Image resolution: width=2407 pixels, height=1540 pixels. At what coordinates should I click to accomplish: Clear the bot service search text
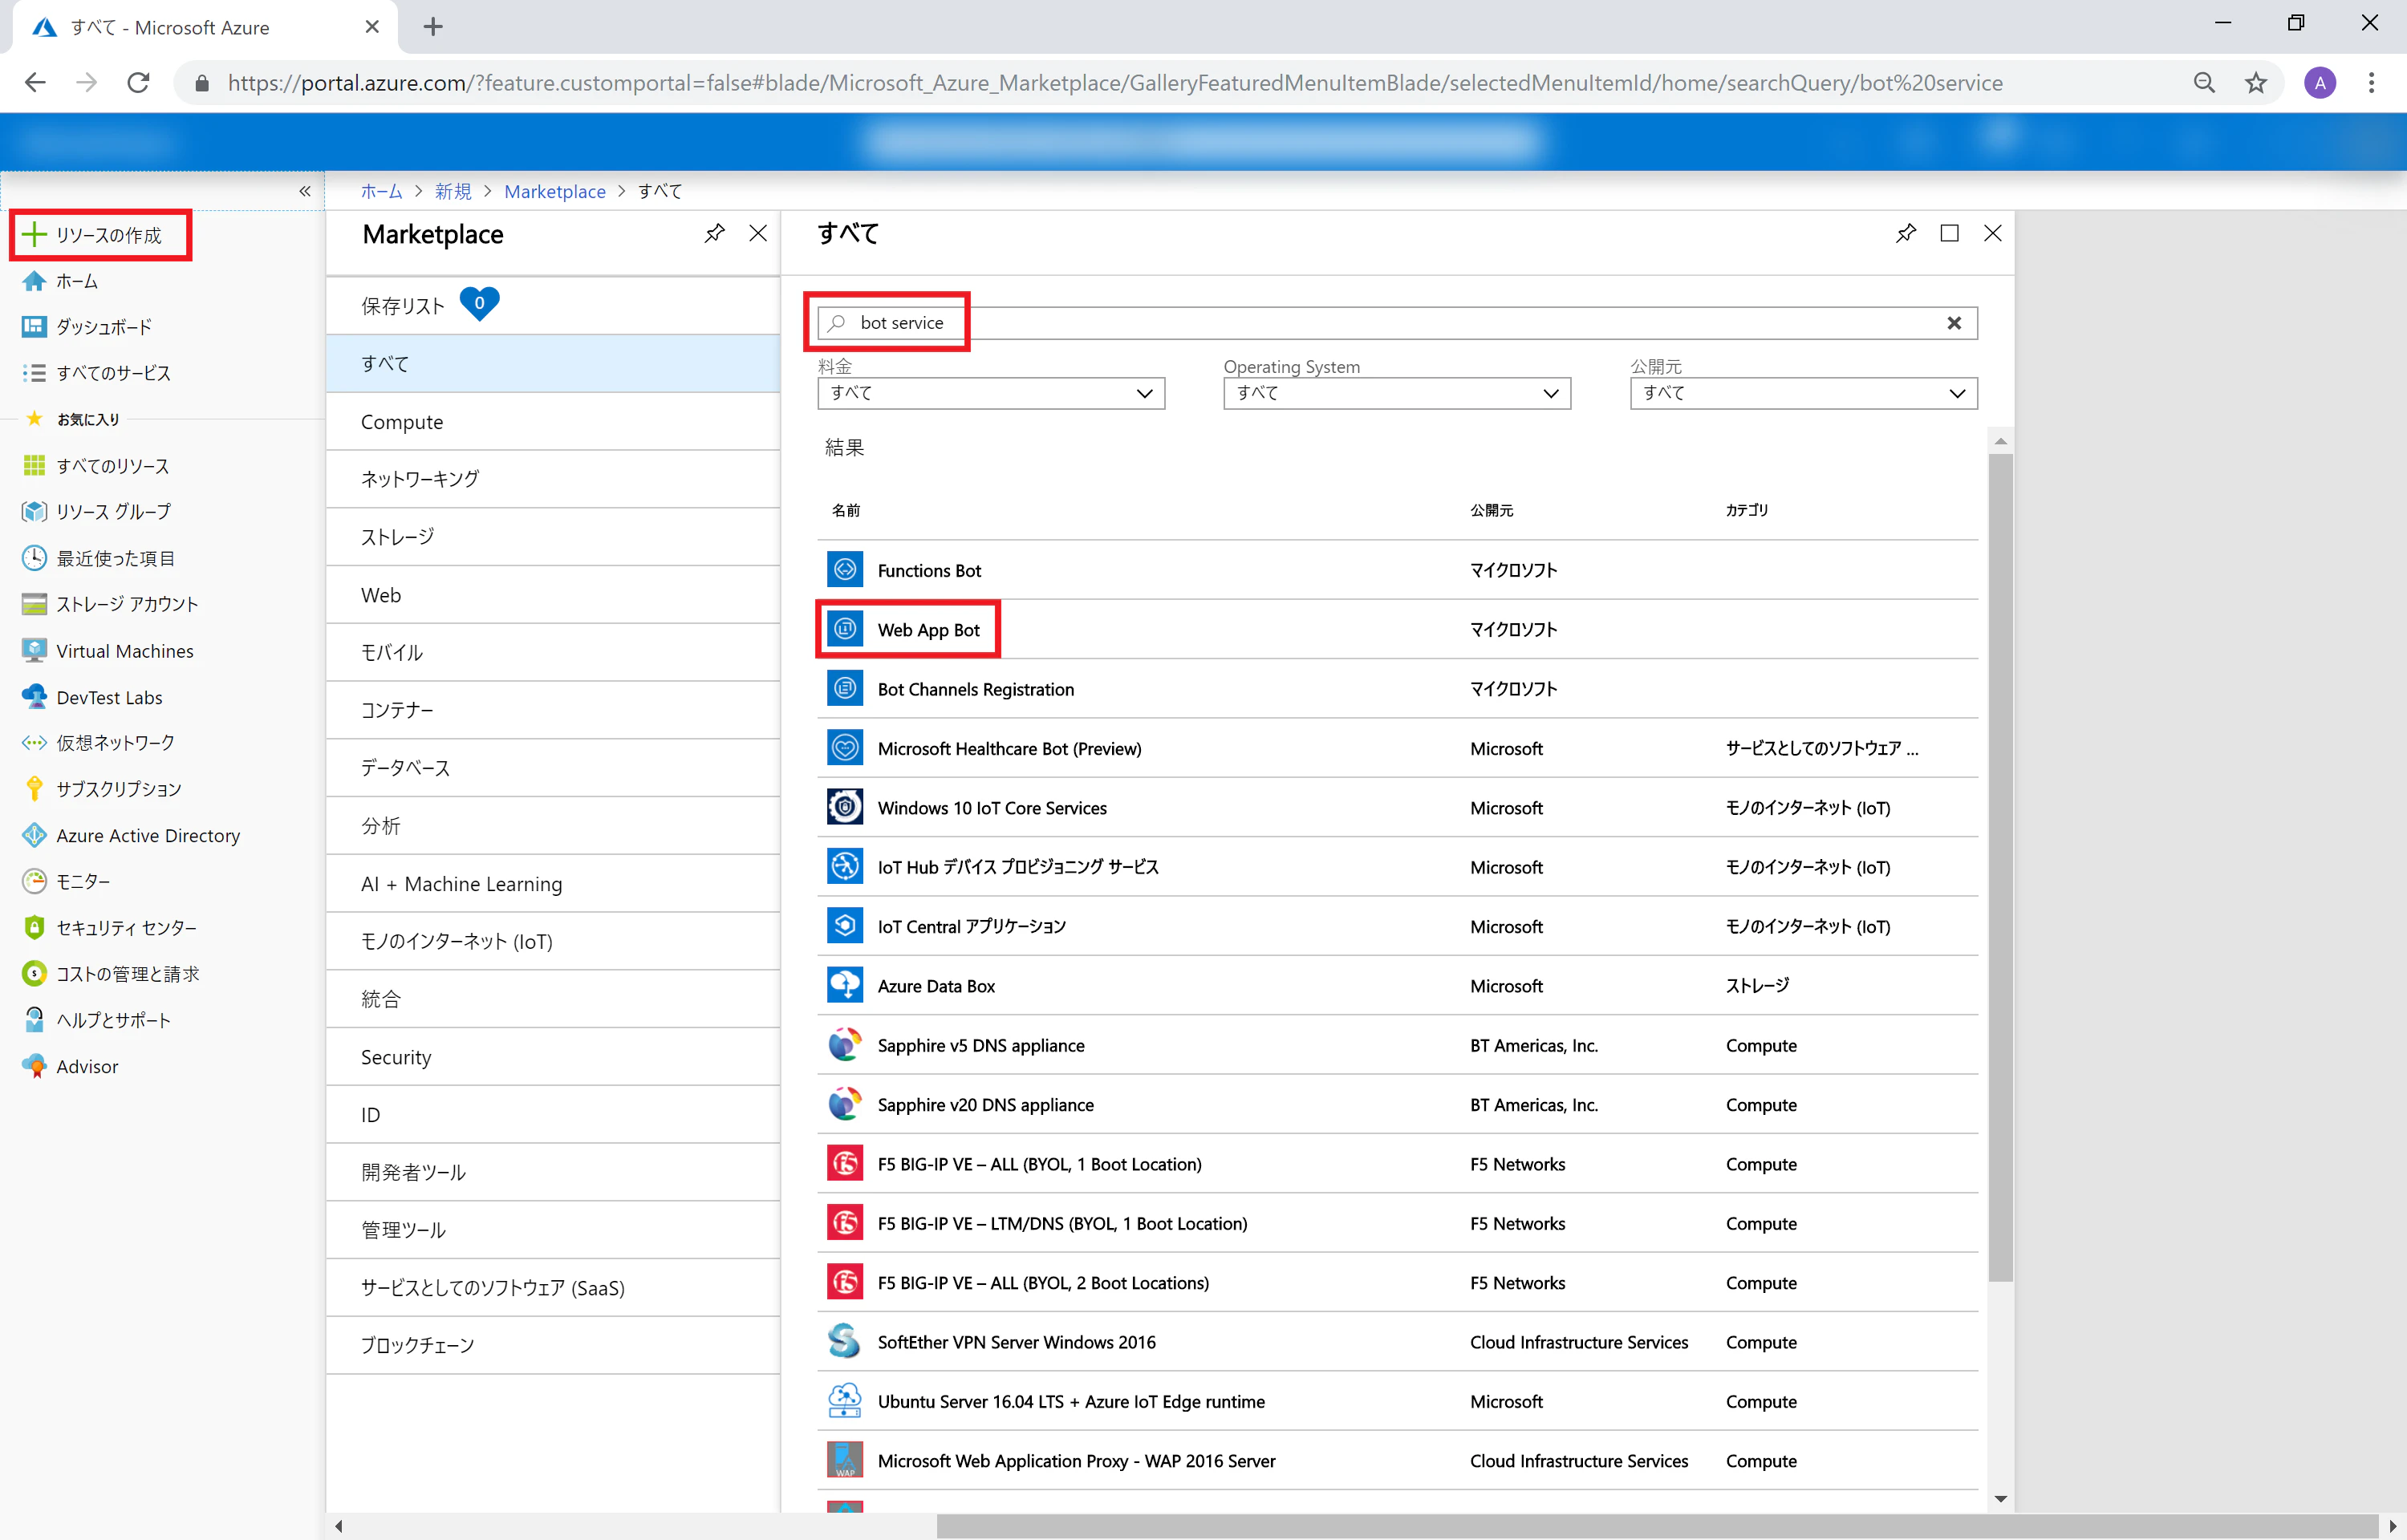point(1954,323)
